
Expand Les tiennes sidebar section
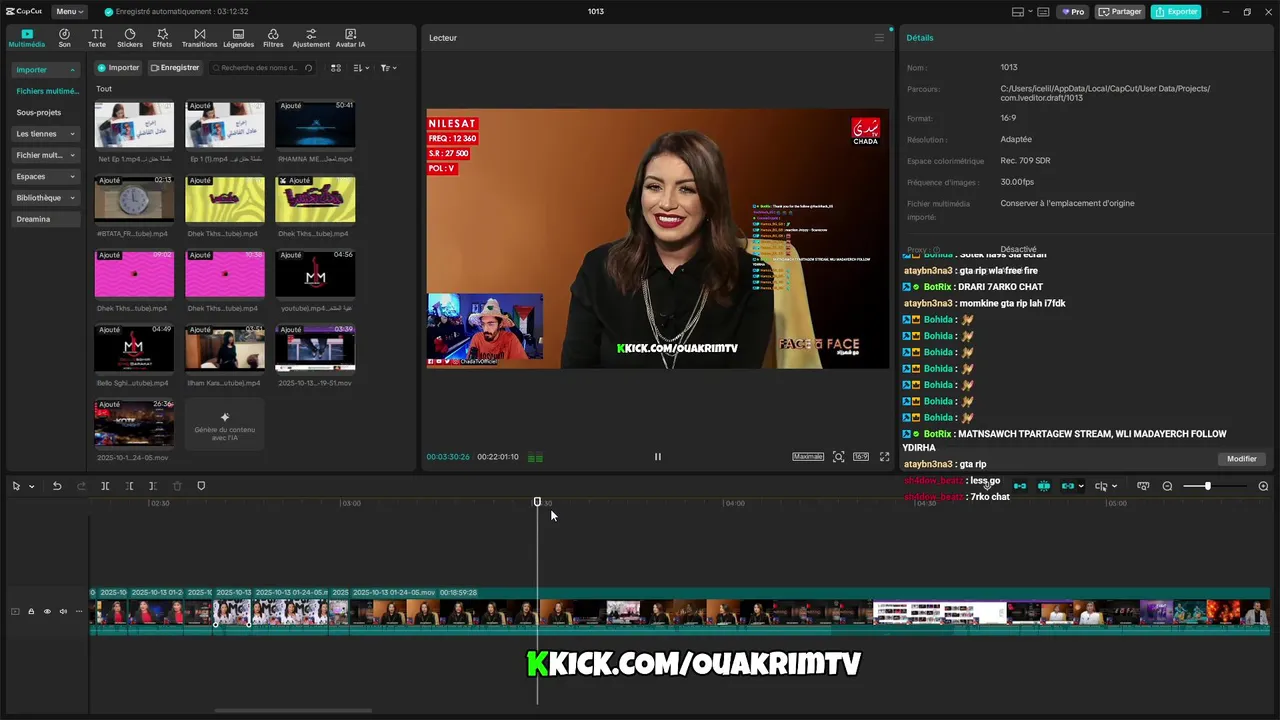45,134
